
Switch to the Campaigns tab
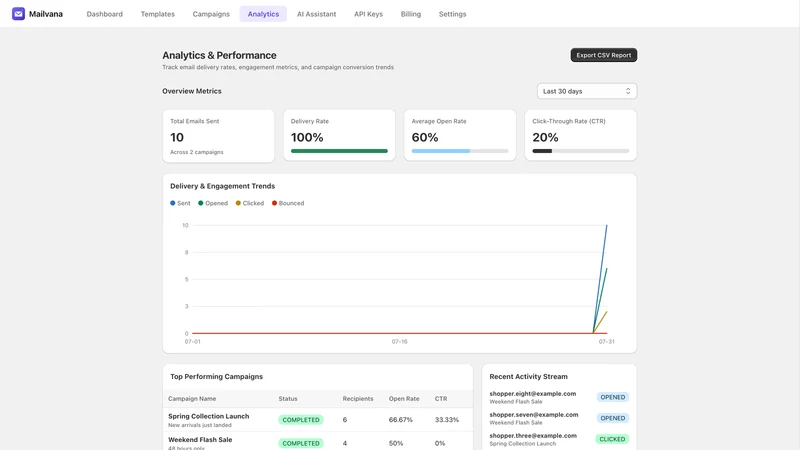(x=211, y=14)
